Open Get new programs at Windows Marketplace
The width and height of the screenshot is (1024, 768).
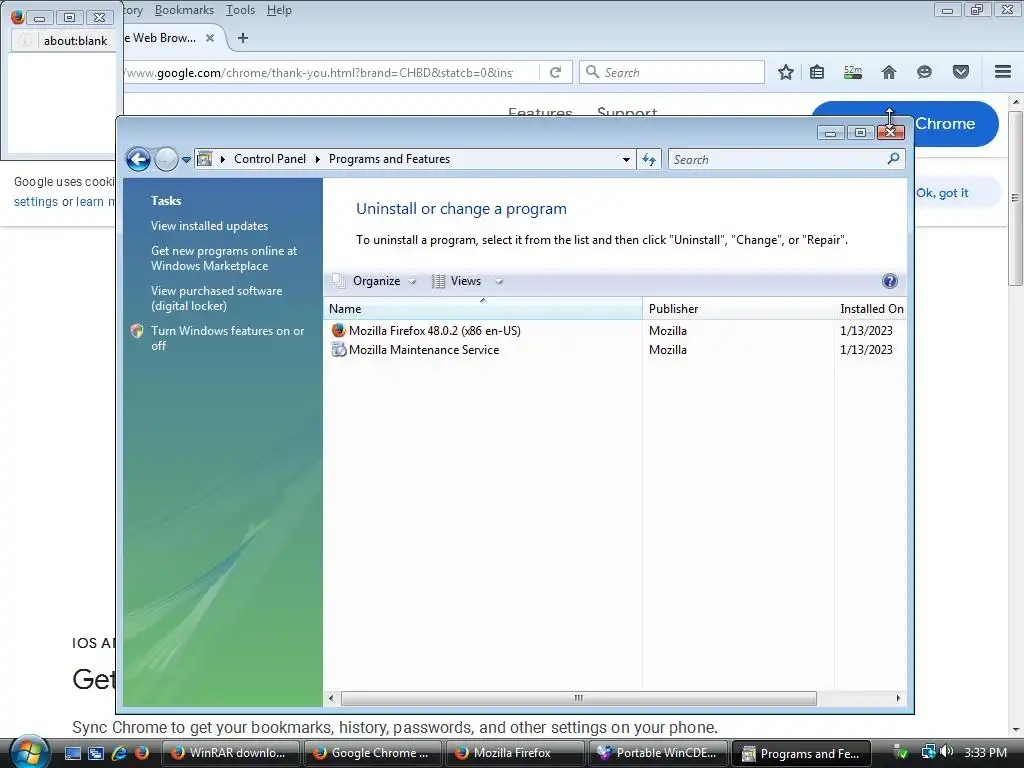coord(224,259)
